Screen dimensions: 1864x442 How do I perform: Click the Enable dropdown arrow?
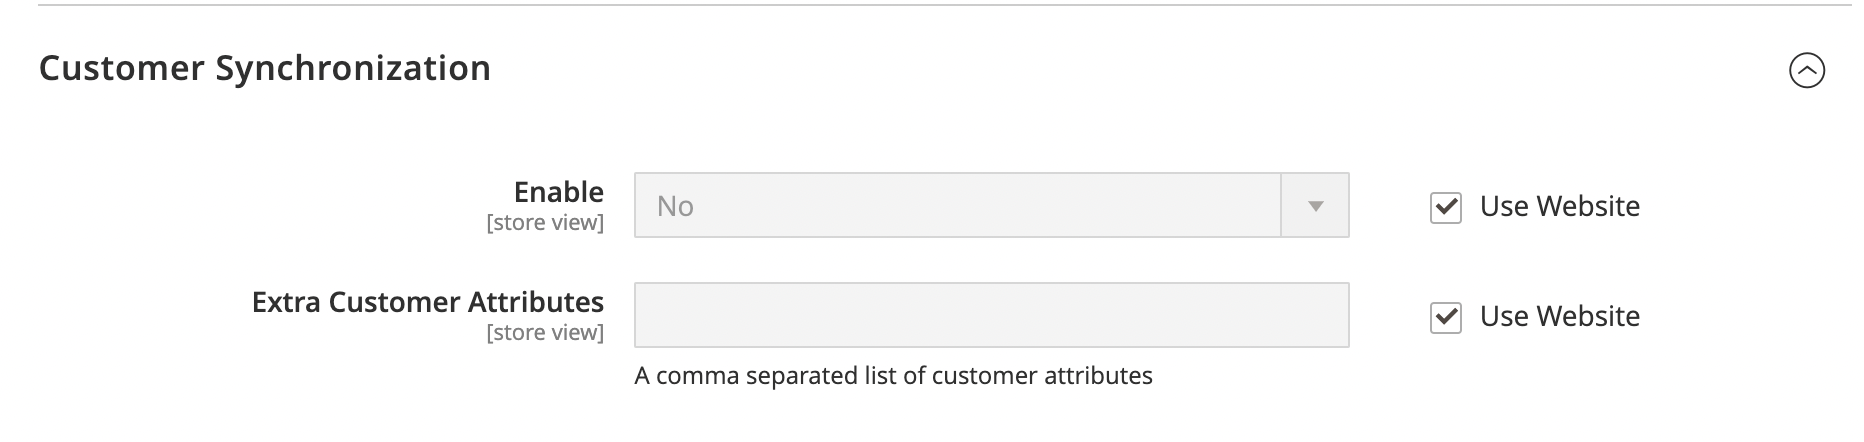click(1315, 206)
